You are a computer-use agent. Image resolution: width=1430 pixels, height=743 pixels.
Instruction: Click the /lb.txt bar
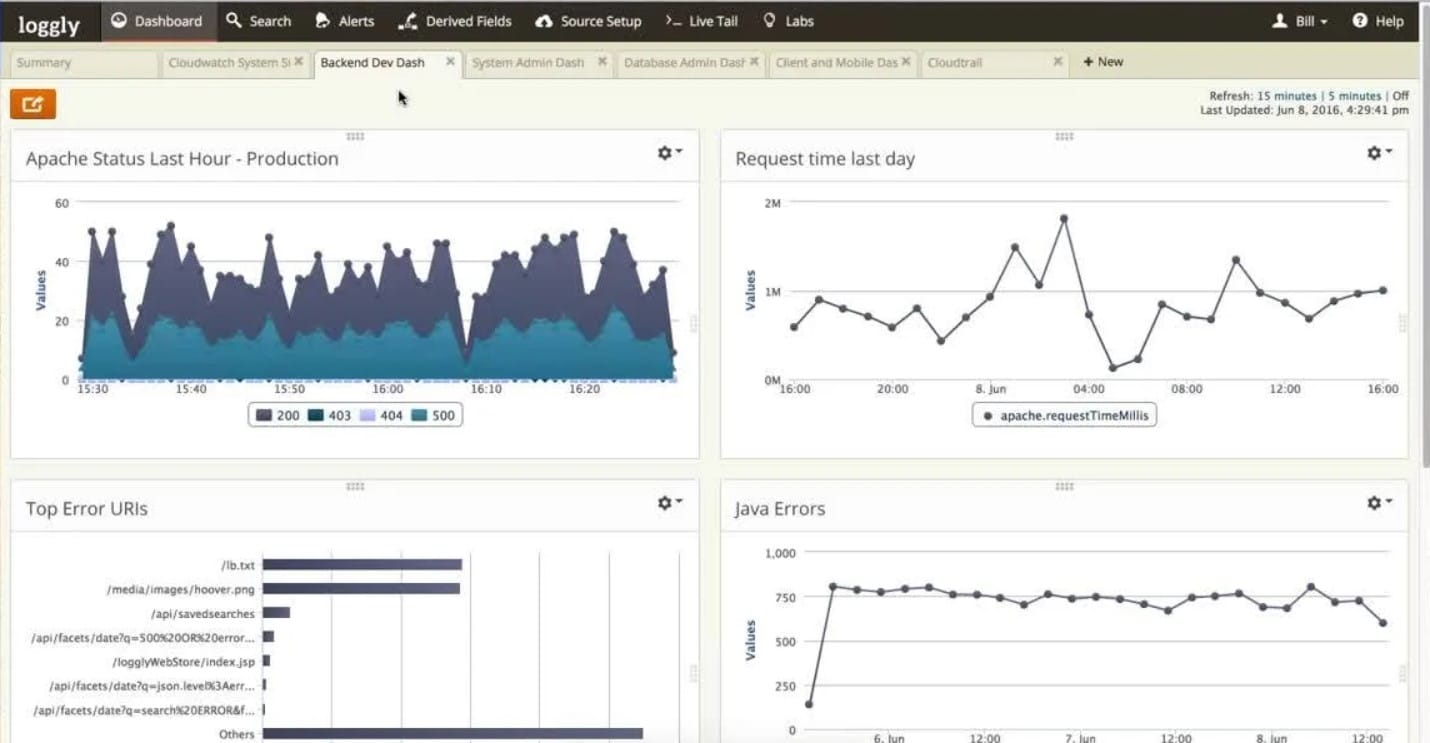[x=362, y=565]
